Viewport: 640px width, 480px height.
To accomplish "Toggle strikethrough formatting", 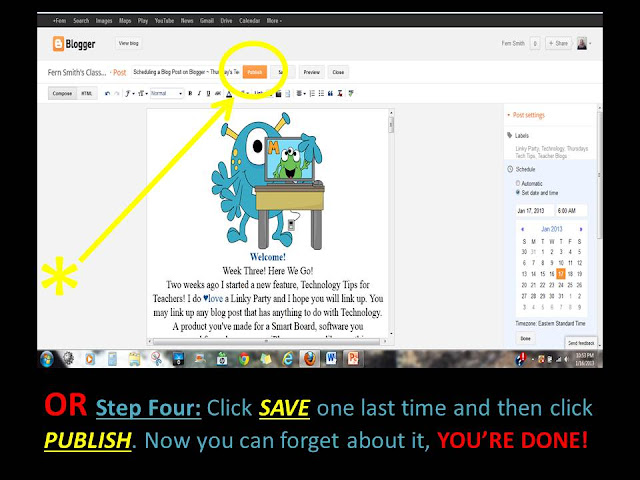I will [x=218, y=93].
